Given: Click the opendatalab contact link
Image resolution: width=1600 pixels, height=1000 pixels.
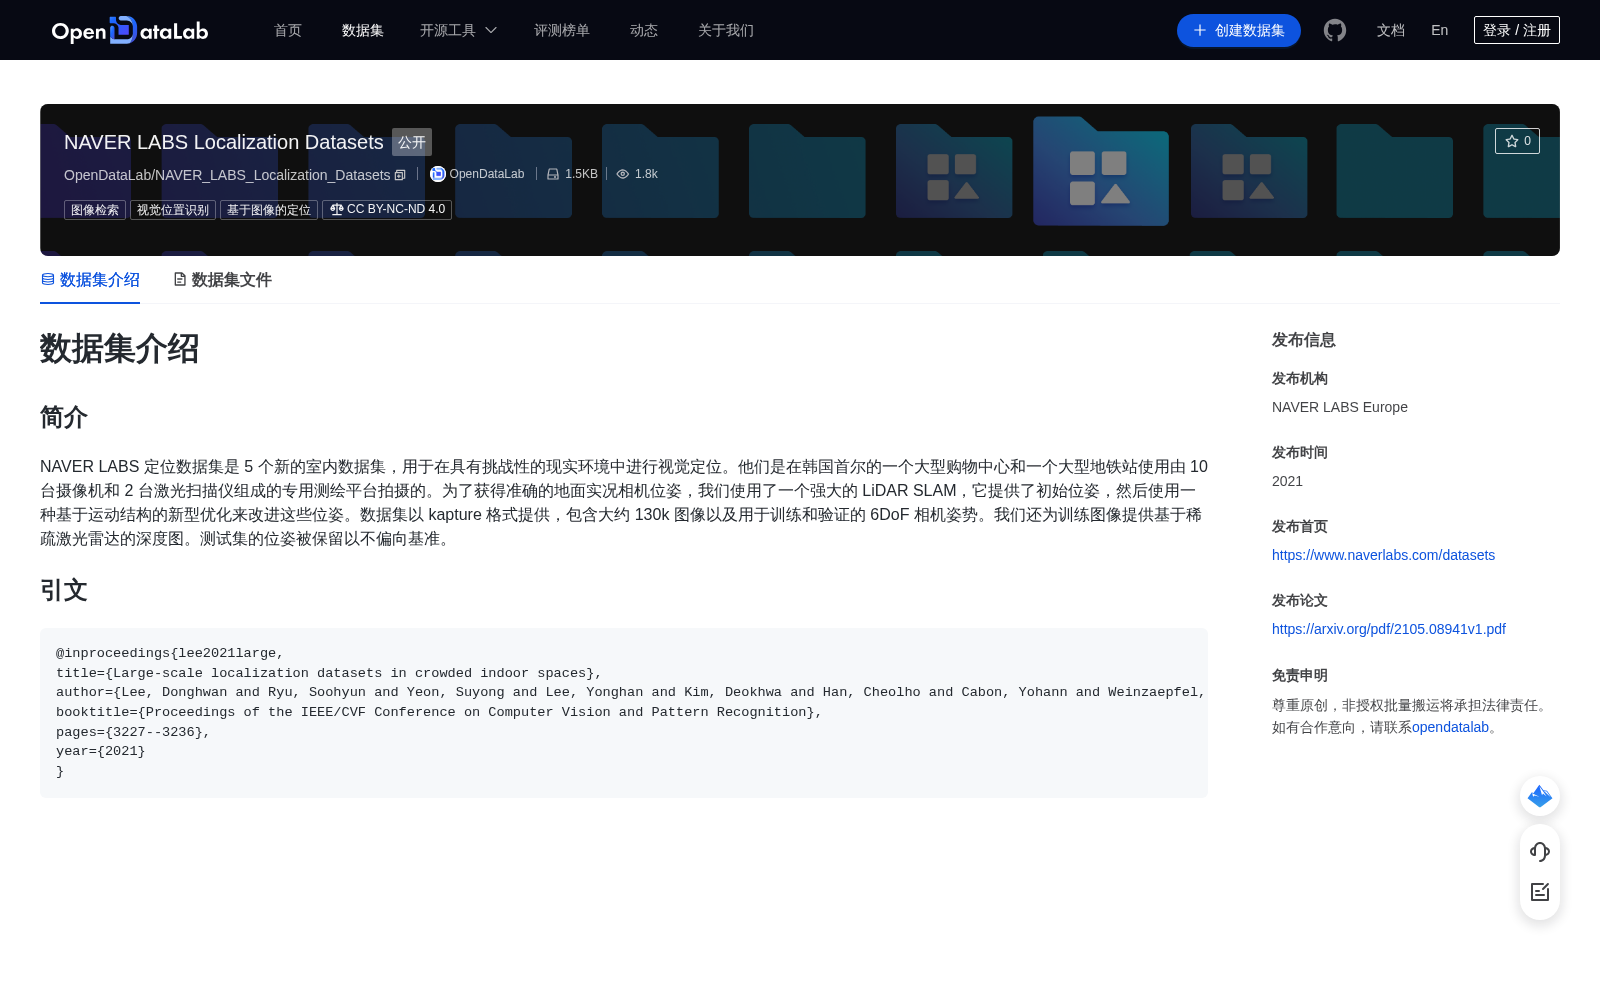Looking at the screenshot, I should (1450, 727).
